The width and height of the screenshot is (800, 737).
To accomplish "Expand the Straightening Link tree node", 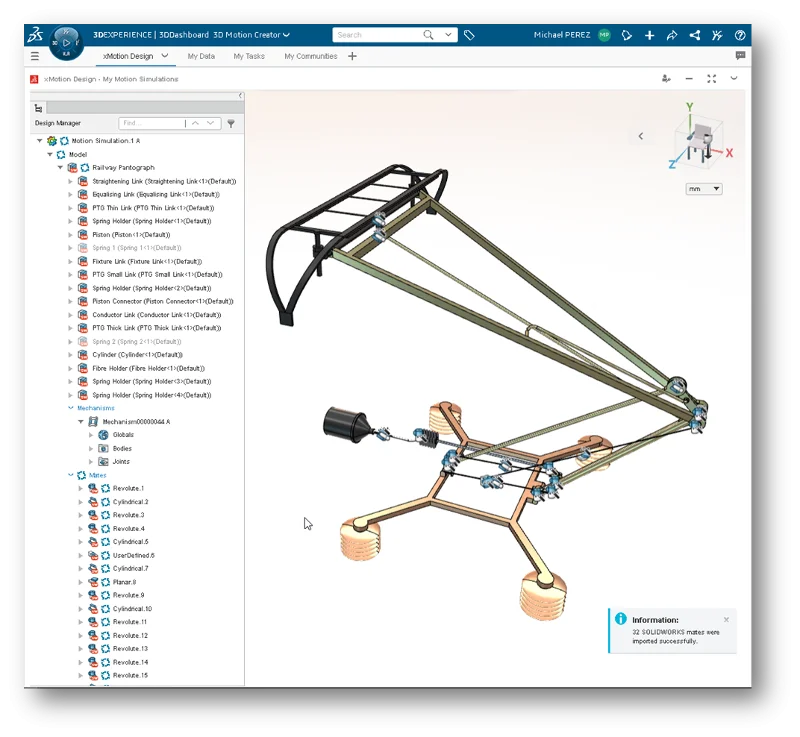I will (70, 181).
